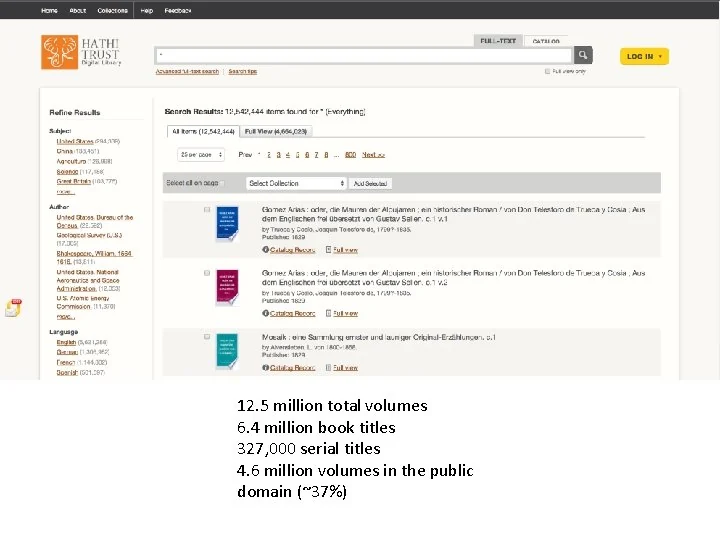
Task: Tick the checkbox for the Mosaik result
Action: [x=207, y=337]
